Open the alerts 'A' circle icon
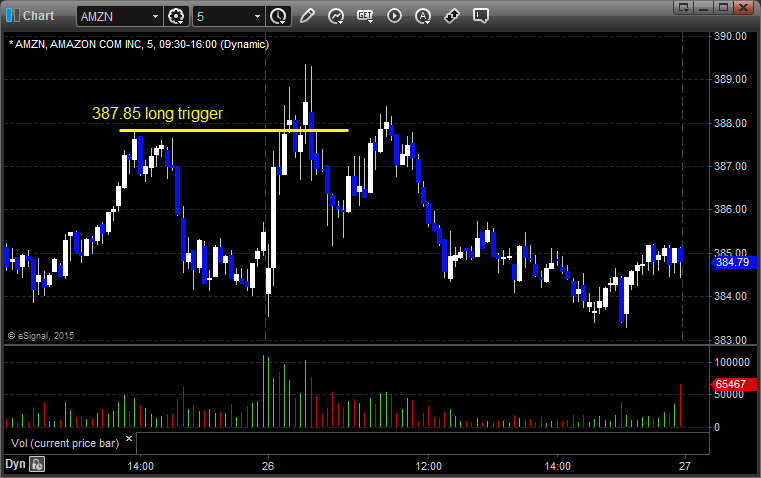The height and width of the screenshot is (478, 761). coord(423,16)
